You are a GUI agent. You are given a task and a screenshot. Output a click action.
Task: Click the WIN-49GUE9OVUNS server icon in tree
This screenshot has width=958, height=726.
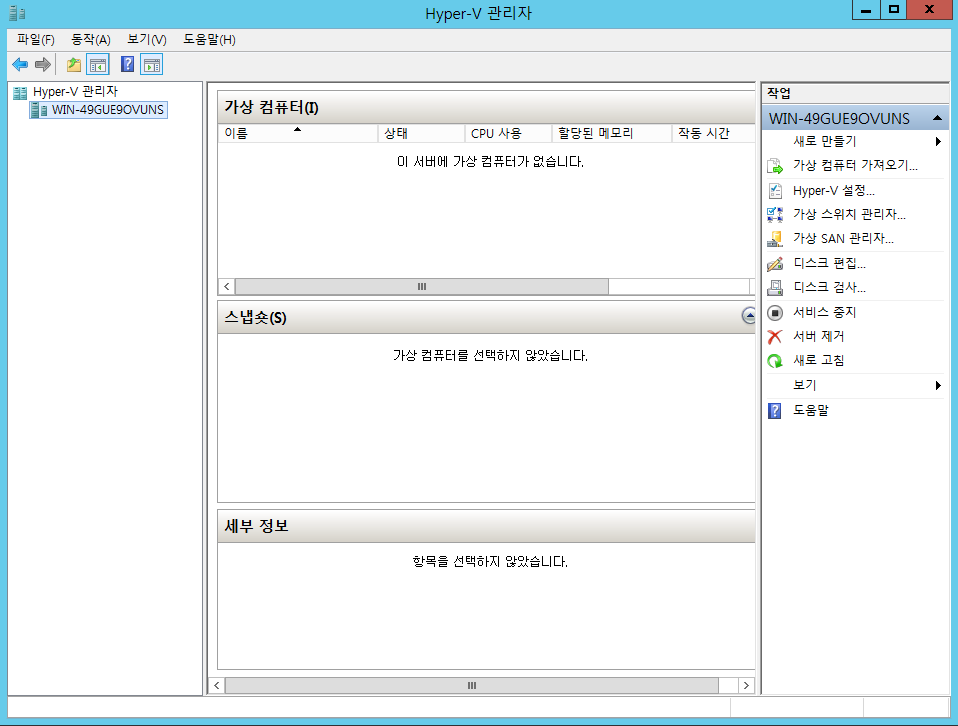pyautogui.click(x=39, y=110)
